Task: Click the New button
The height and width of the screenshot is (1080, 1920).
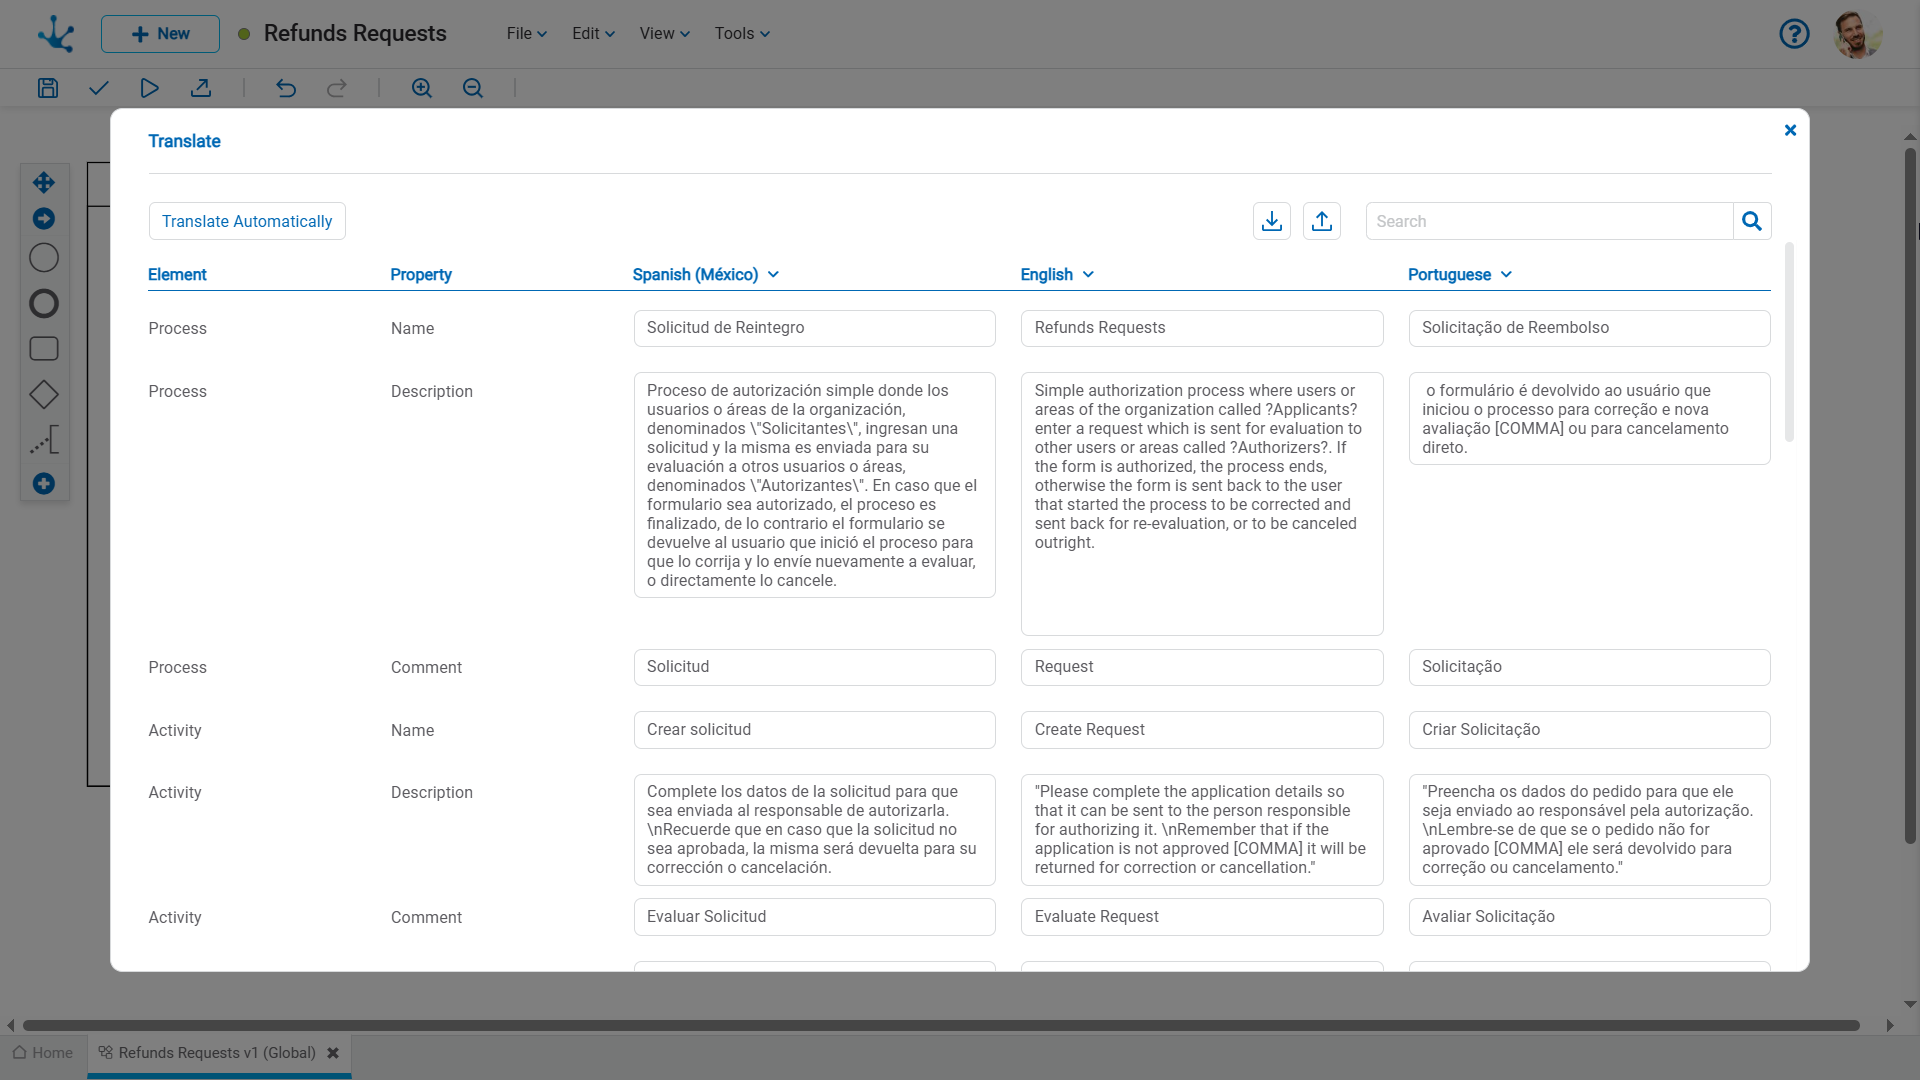Action: pyautogui.click(x=160, y=34)
